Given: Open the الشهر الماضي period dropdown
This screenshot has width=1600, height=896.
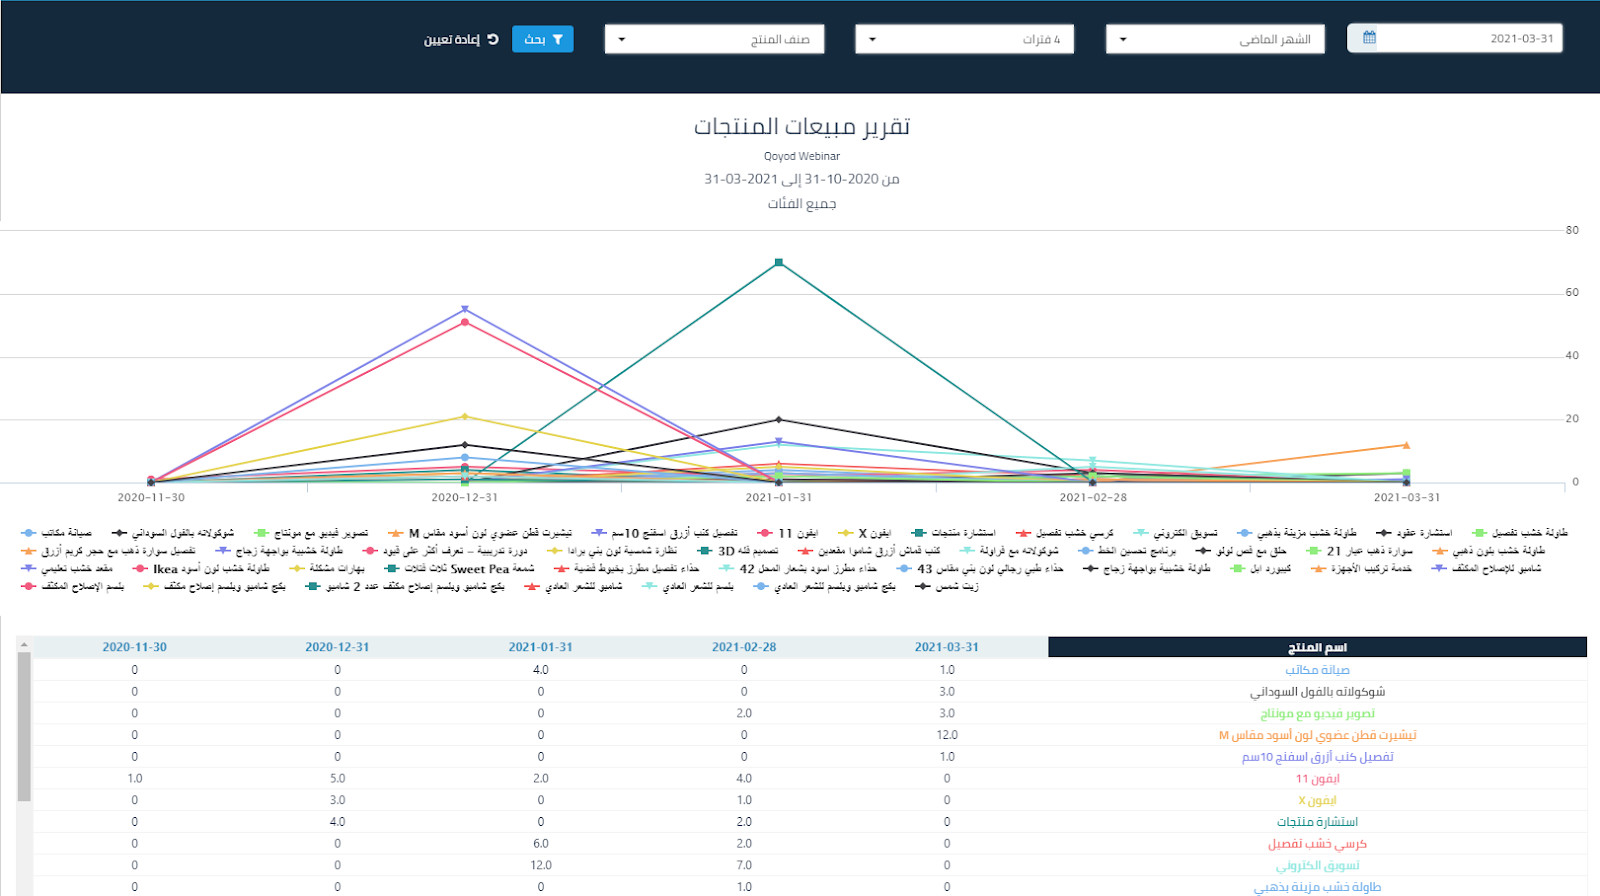Looking at the screenshot, I should coord(1215,39).
